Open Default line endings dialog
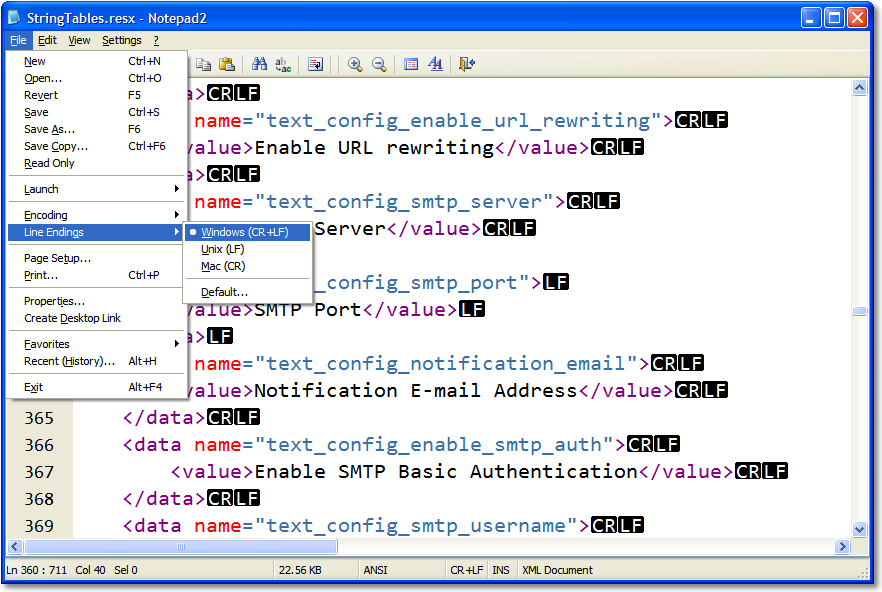The width and height of the screenshot is (882, 592). (224, 292)
